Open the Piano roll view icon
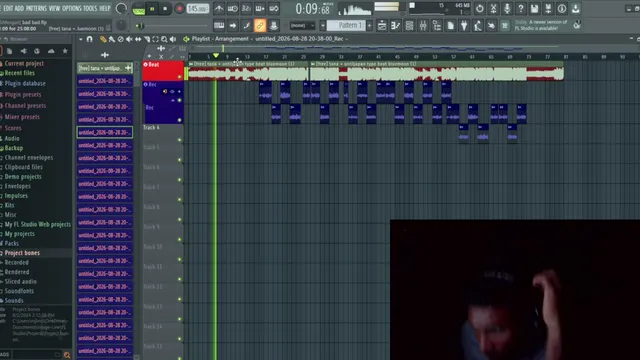 pyautogui.click(x=396, y=26)
